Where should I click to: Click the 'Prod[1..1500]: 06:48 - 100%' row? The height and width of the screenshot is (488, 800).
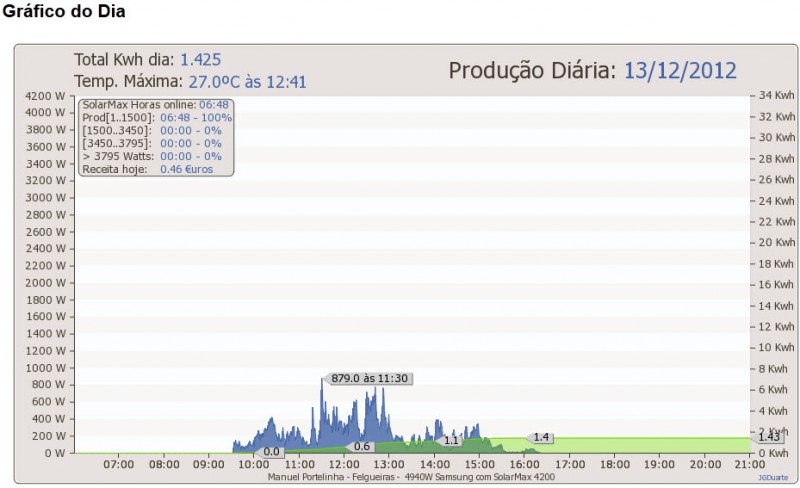pos(157,117)
